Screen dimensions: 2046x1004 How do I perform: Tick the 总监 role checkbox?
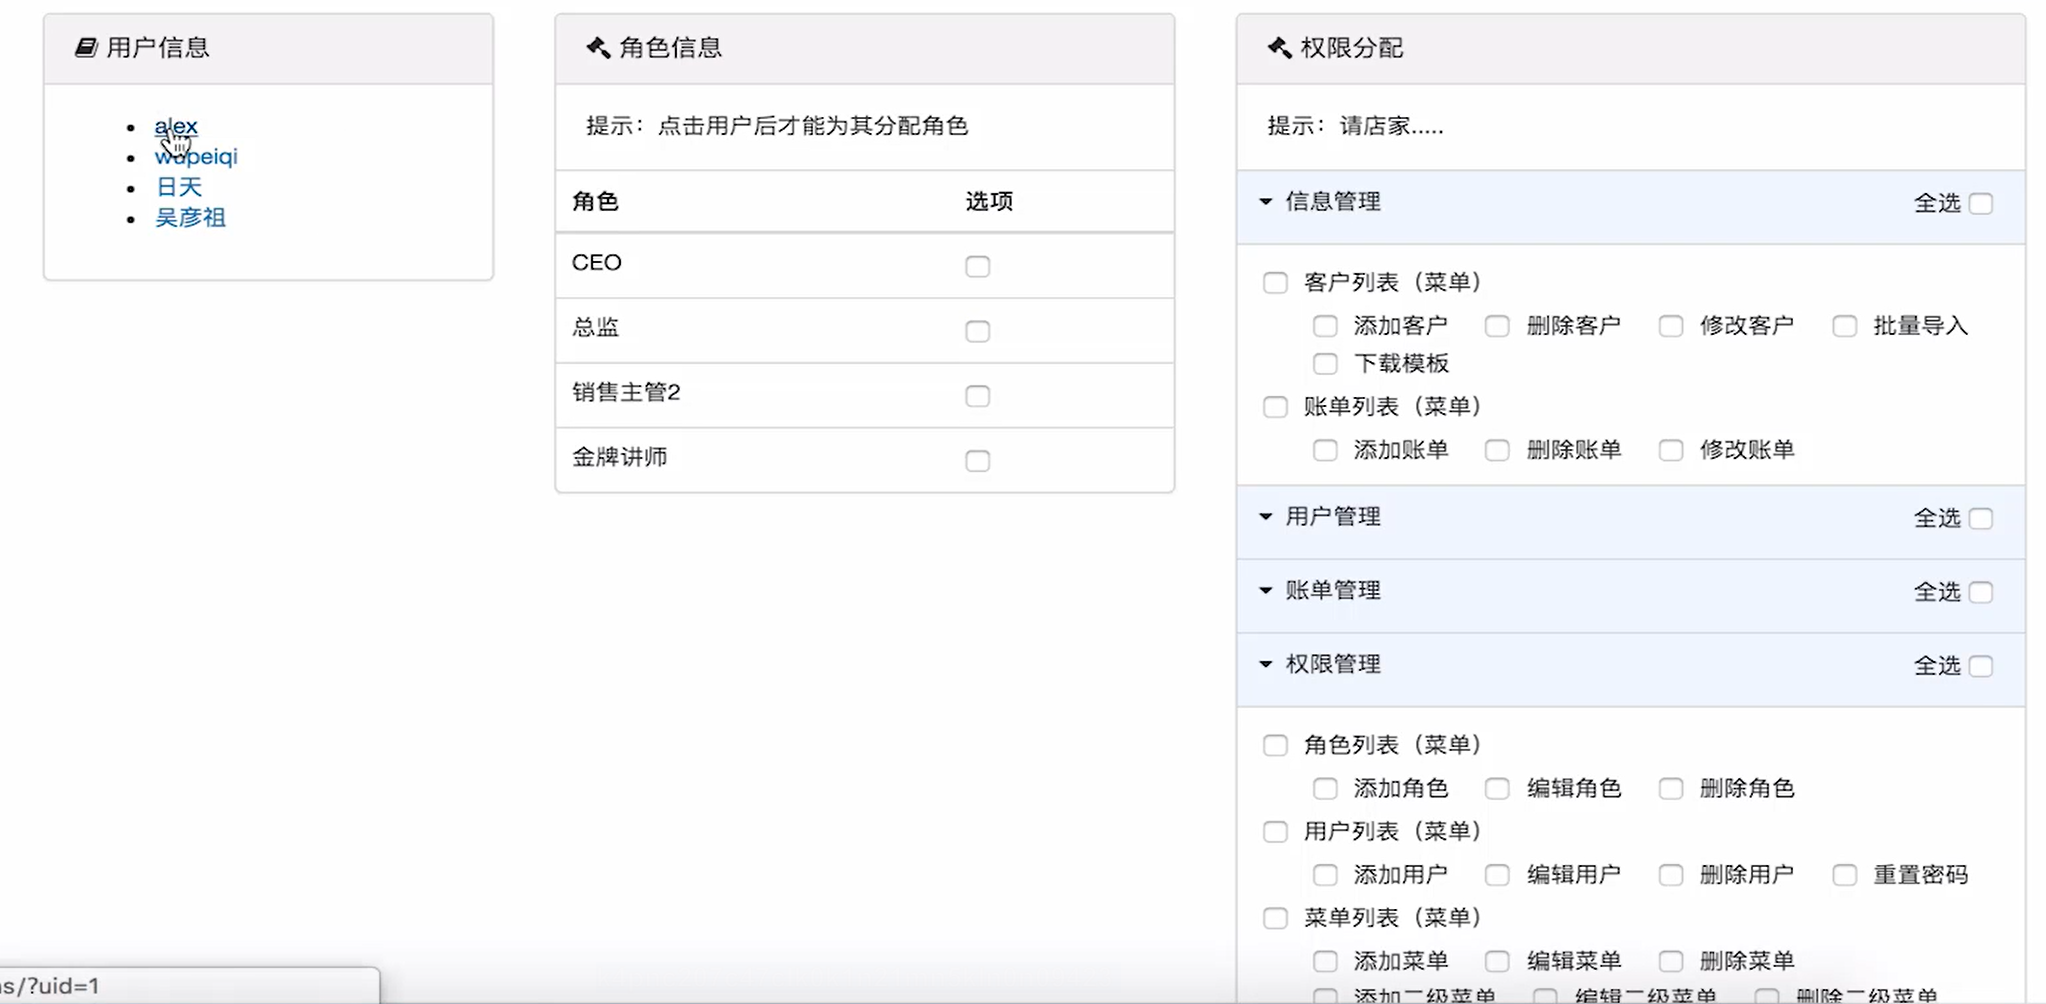pos(977,331)
